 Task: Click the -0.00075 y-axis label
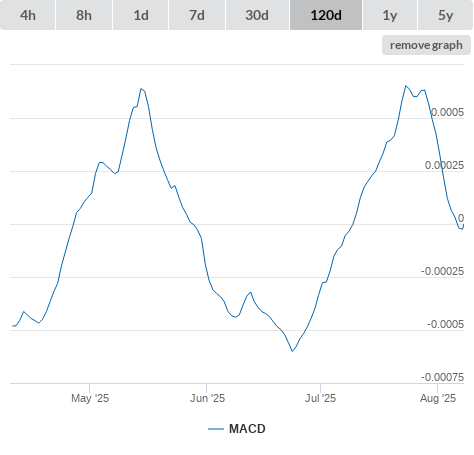pyautogui.click(x=442, y=377)
